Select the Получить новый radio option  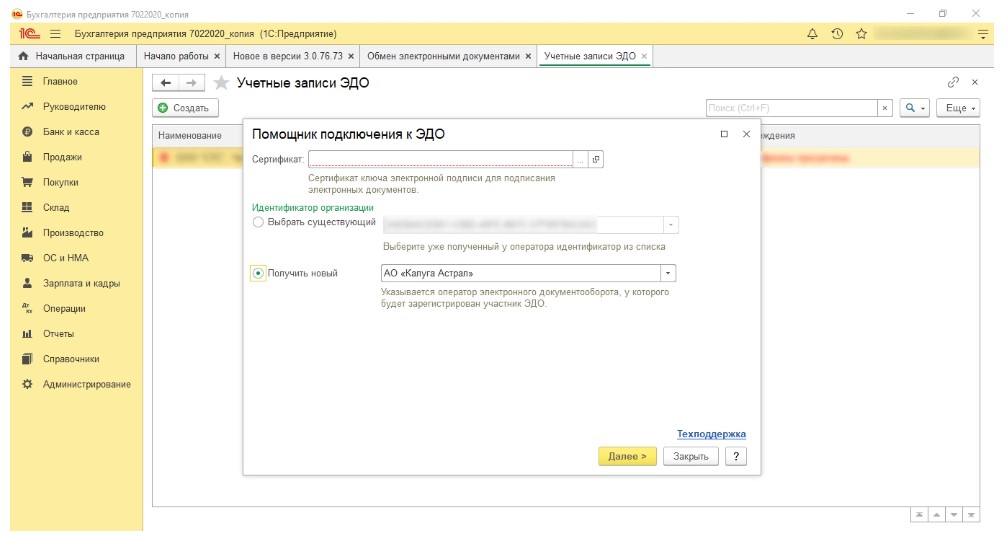point(259,273)
